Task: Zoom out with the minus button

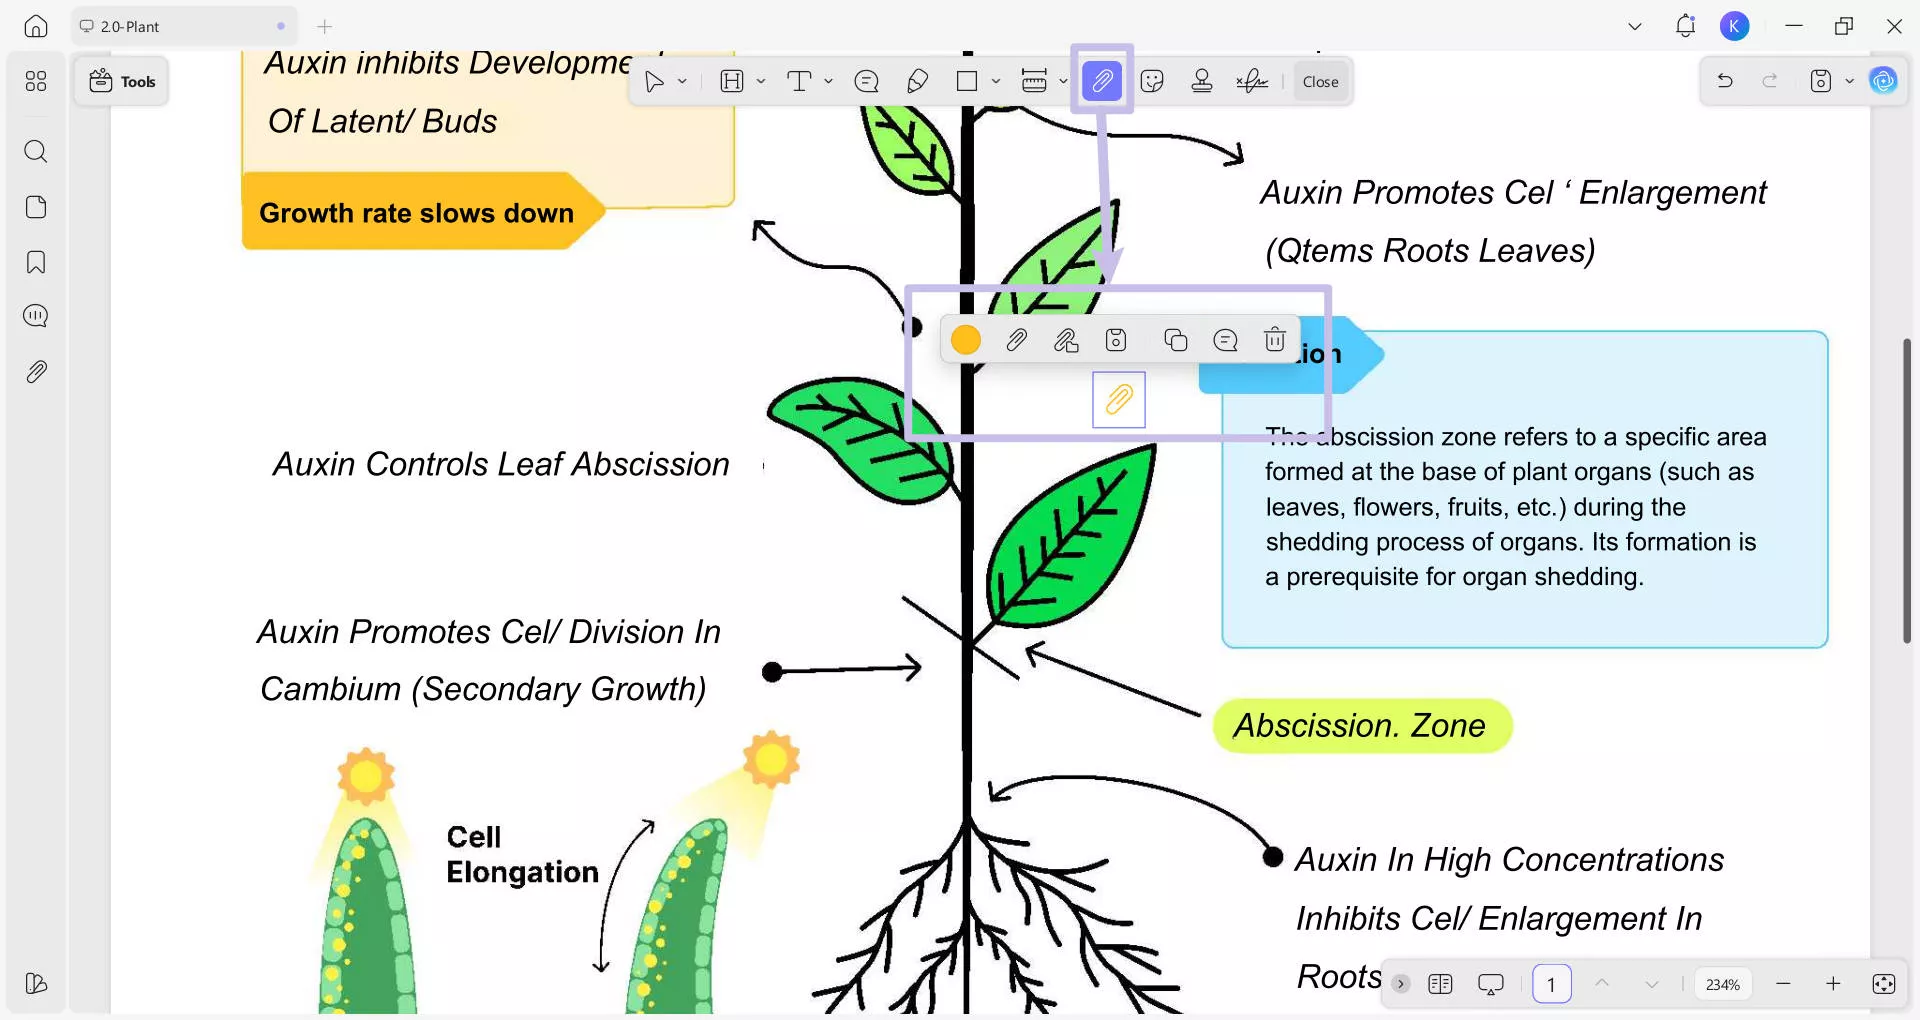Action: 1783,984
